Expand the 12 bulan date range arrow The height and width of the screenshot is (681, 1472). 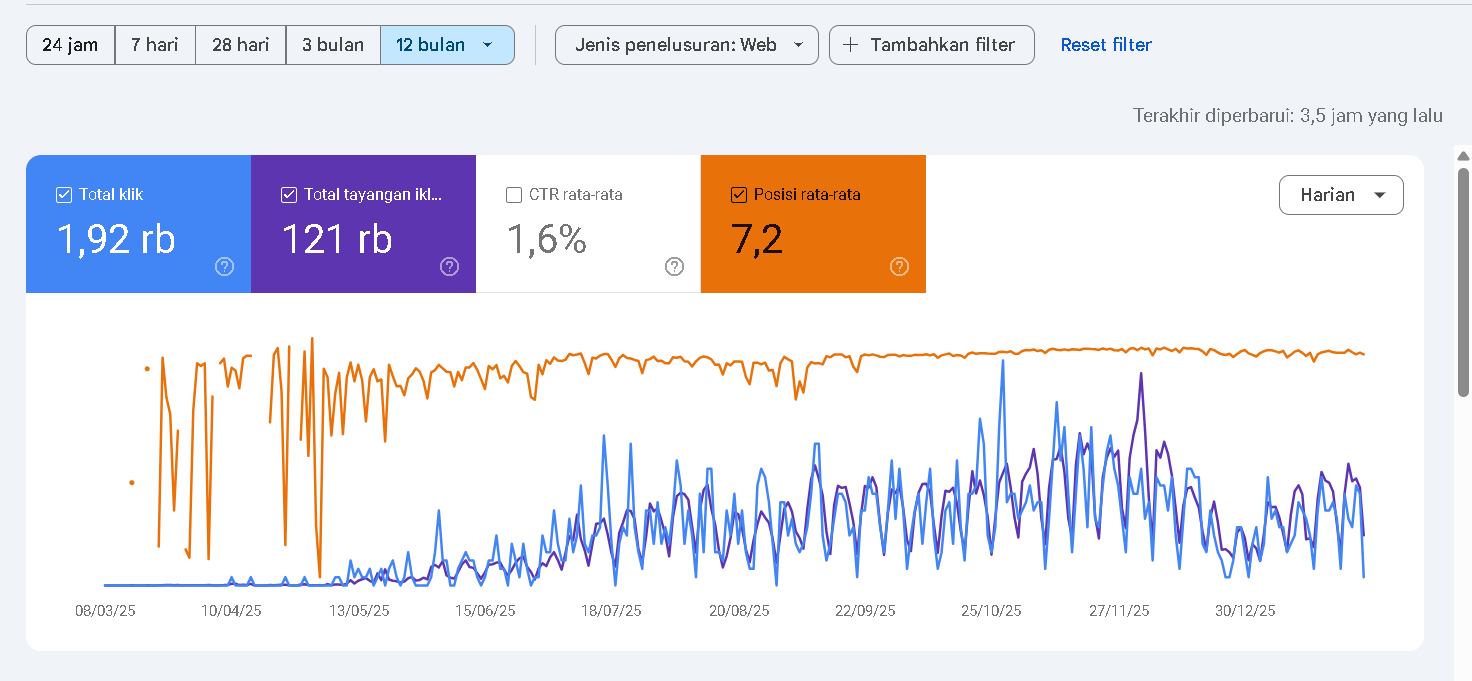(487, 45)
